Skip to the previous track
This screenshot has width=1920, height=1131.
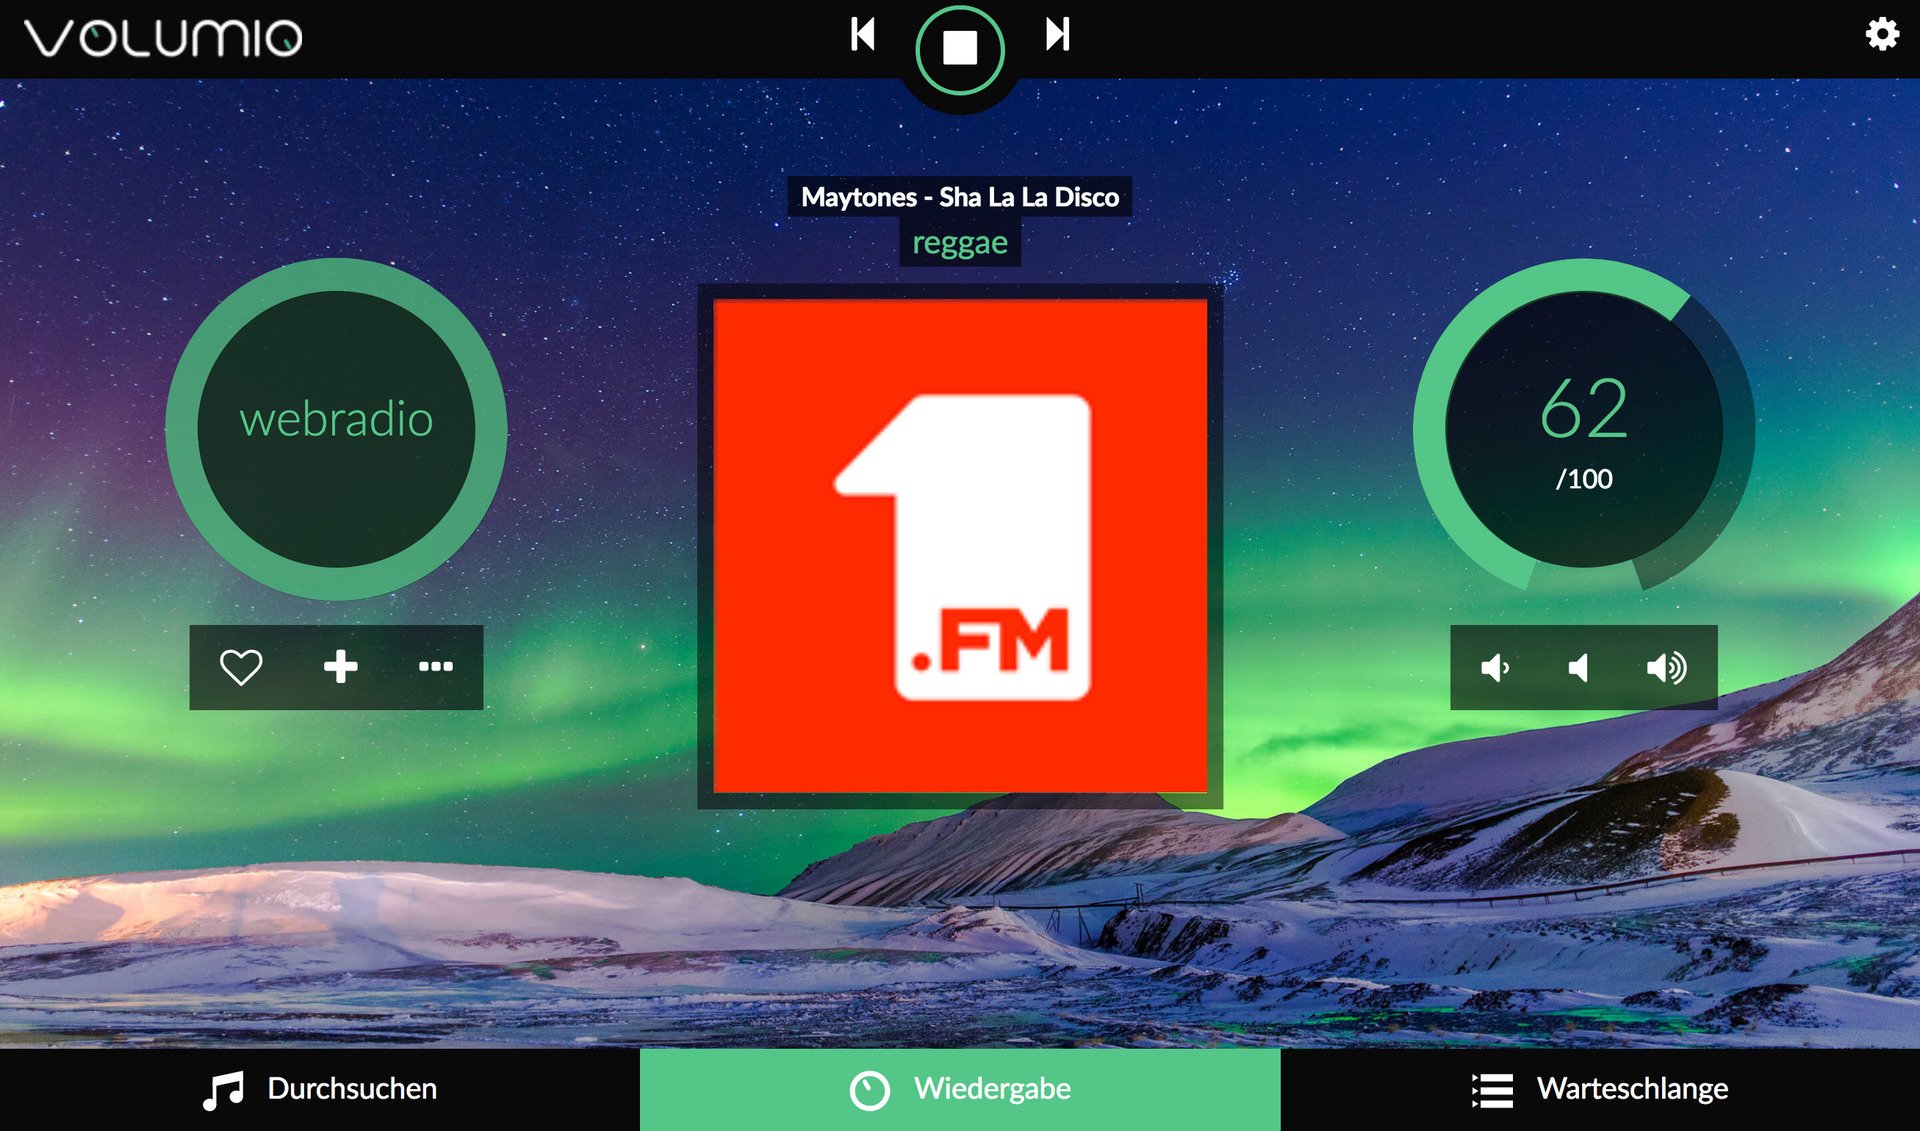click(863, 34)
